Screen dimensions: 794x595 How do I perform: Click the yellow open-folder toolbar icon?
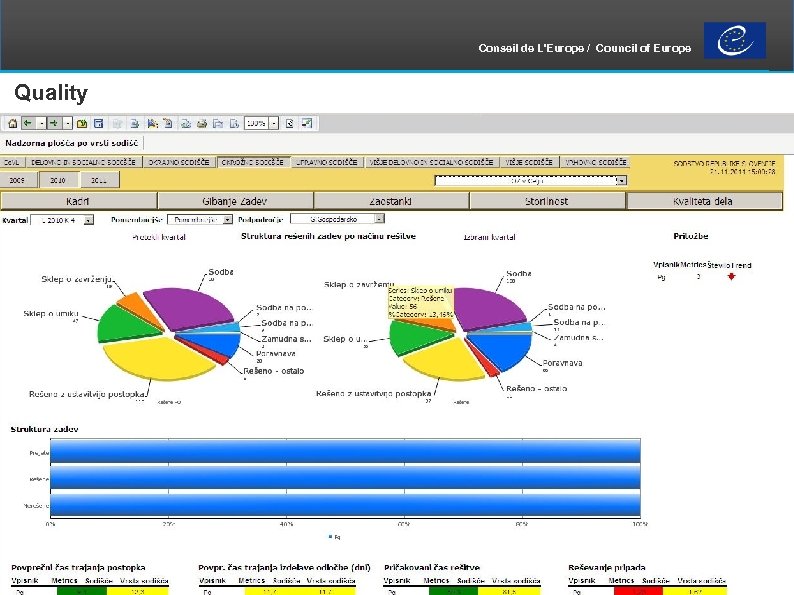pos(82,124)
